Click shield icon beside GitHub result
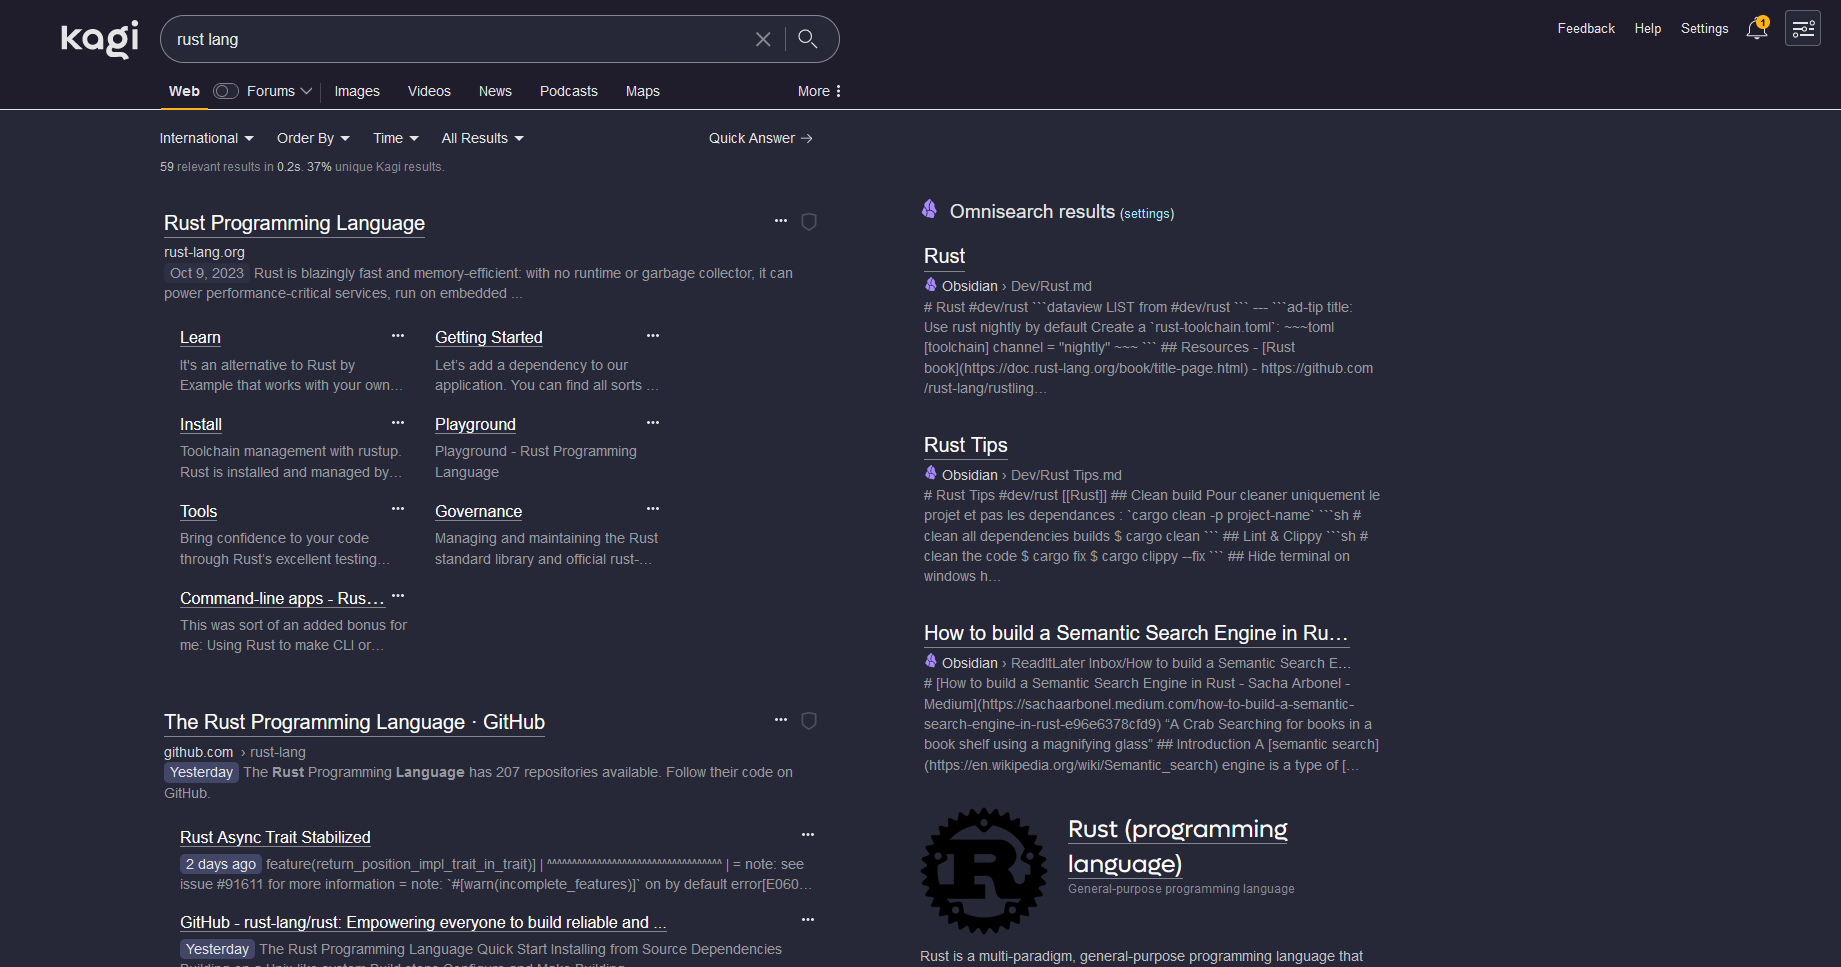Screen dimensions: 1841x967 coord(809,721)
